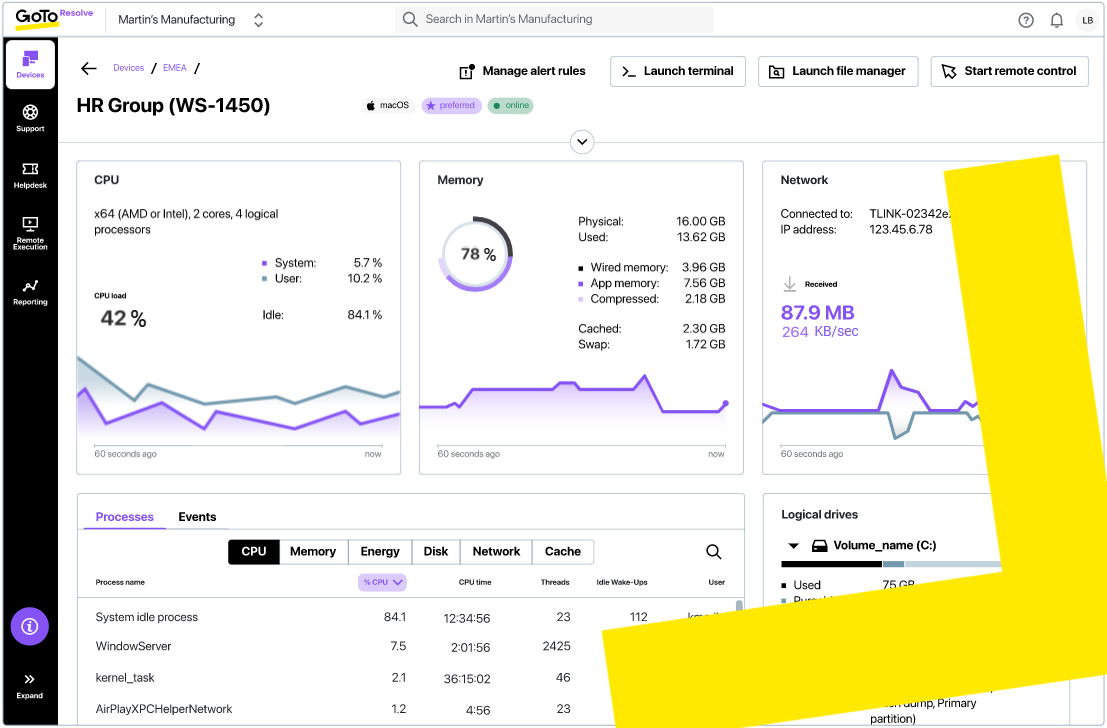Go to Helpdesk in sidebar
Image resolution: width=1107 pixels, height=728 pixels.
30,175
